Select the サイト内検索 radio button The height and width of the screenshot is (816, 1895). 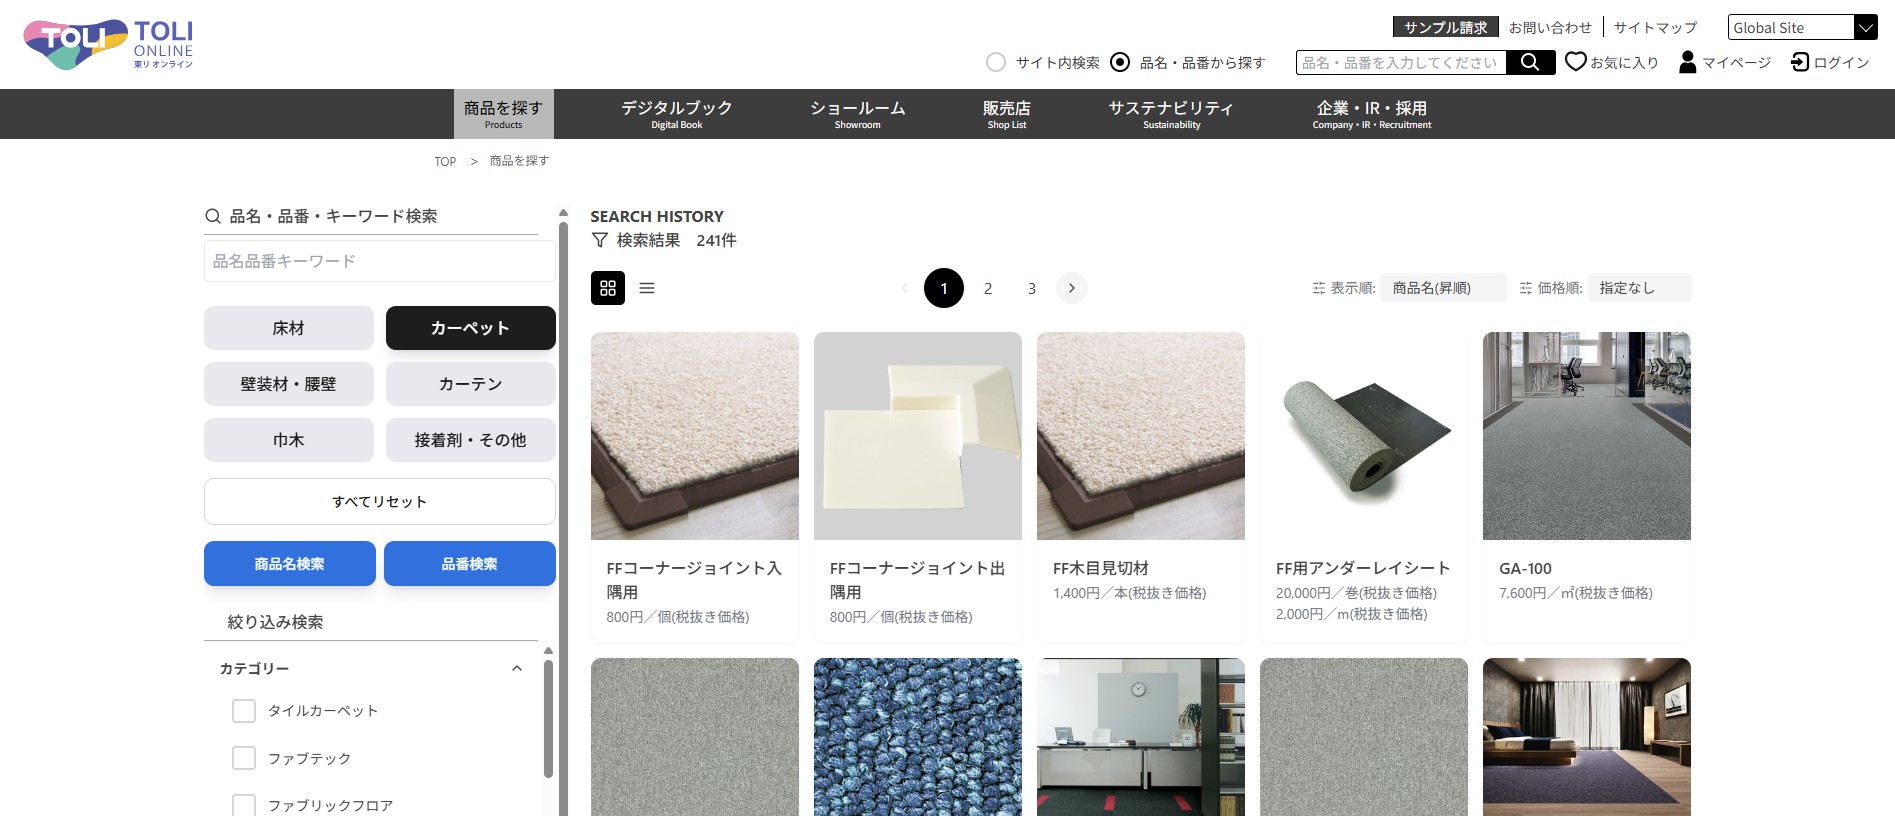click(x=996, y=62)
